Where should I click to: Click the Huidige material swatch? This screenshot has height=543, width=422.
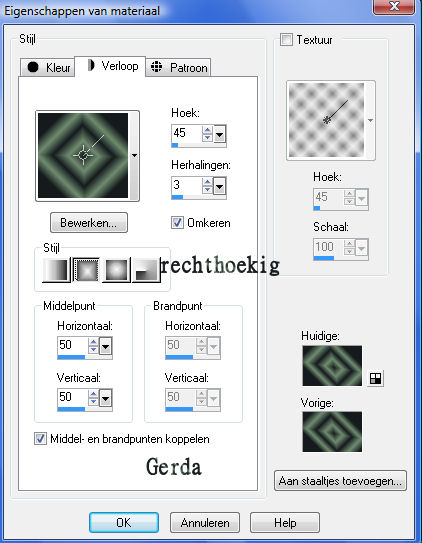tap(332, 366)
